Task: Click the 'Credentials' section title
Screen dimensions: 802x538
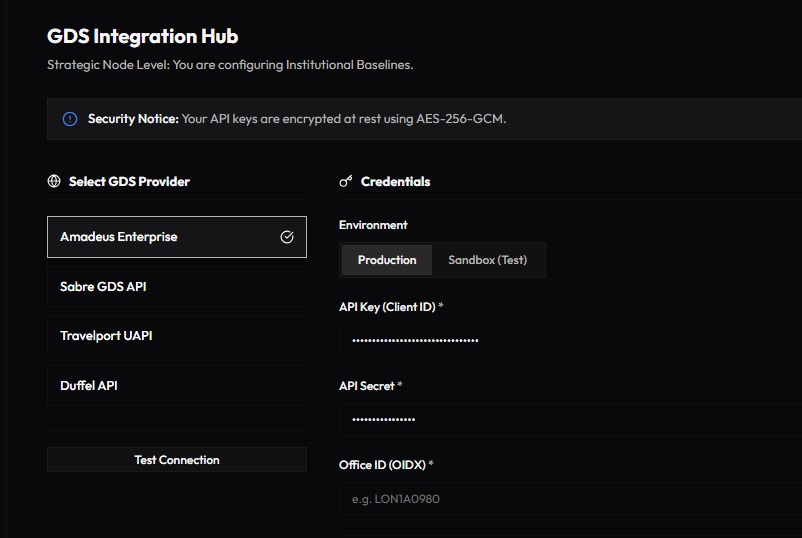Action: [395, 182]
